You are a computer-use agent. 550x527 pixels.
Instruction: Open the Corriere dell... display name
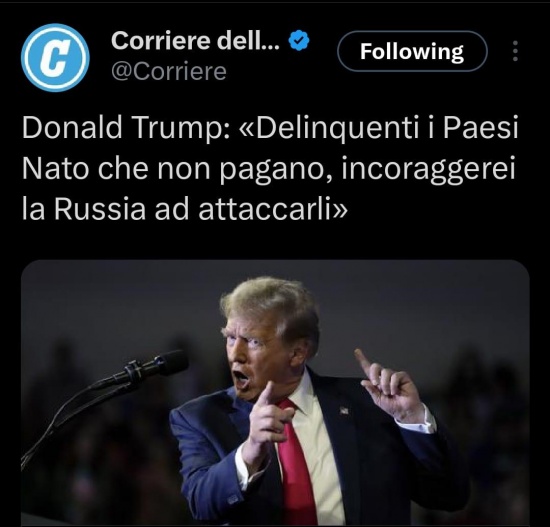pos(195,40)
